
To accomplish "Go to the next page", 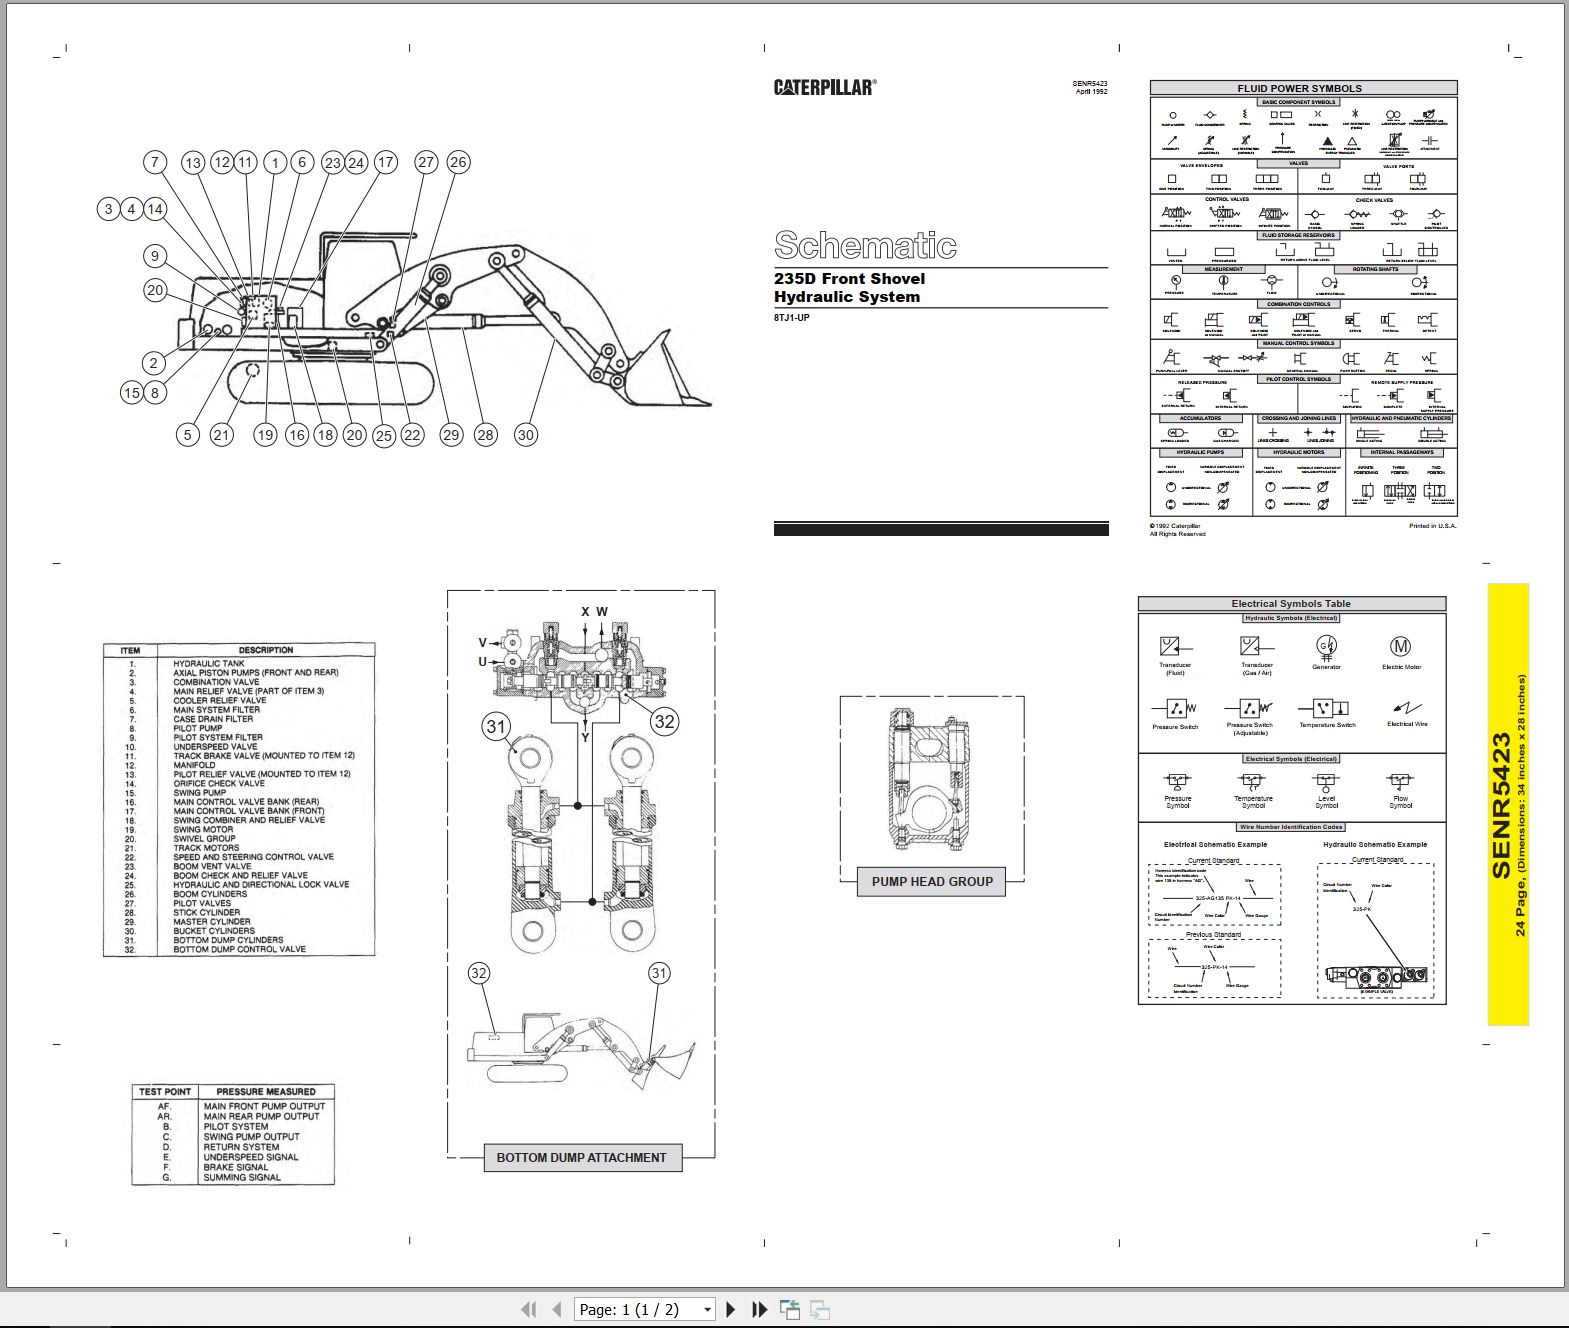I will (x=730, y=1309).
